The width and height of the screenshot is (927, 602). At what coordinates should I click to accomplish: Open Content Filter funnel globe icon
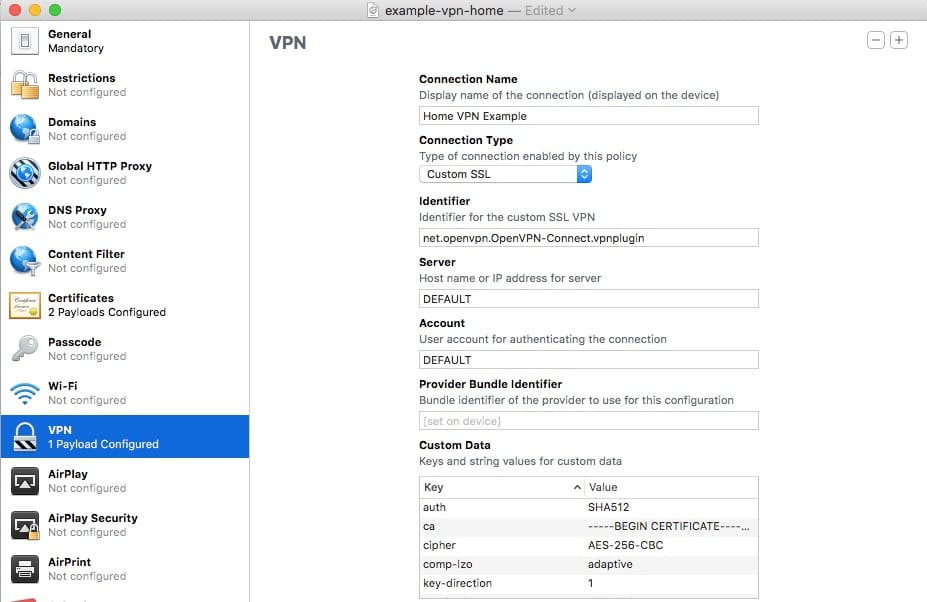25,260
